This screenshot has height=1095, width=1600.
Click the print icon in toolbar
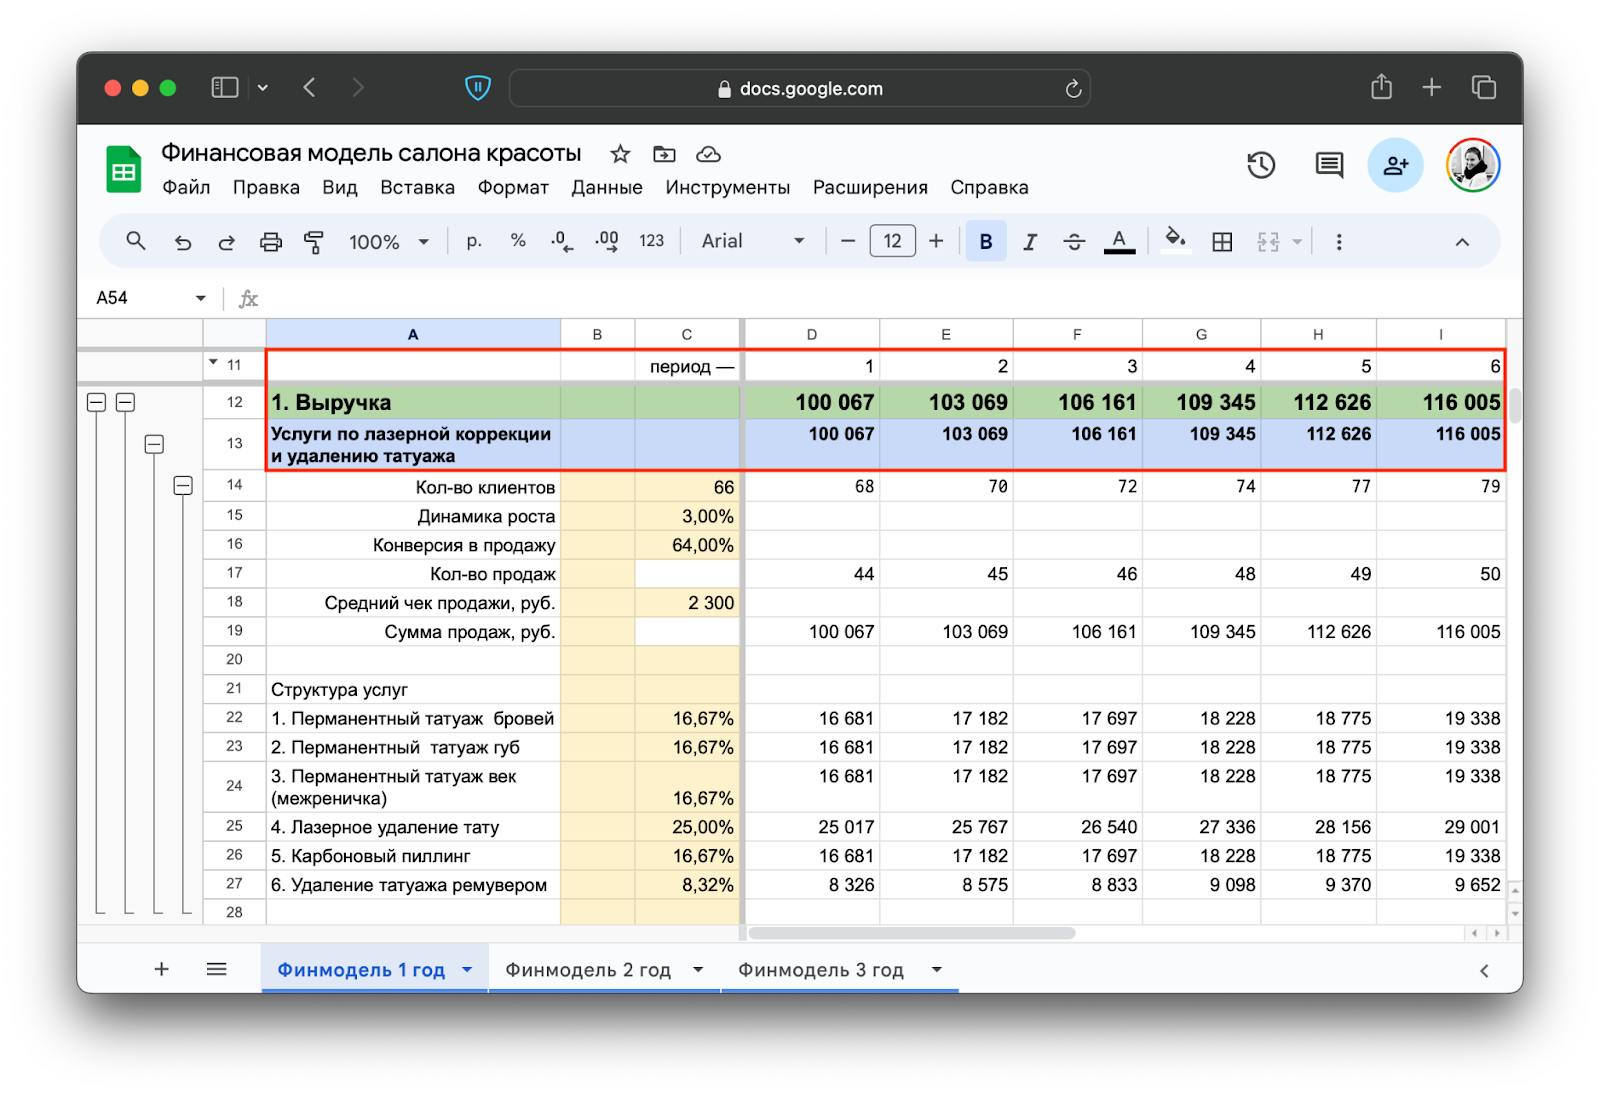click(x=270, y=242)
